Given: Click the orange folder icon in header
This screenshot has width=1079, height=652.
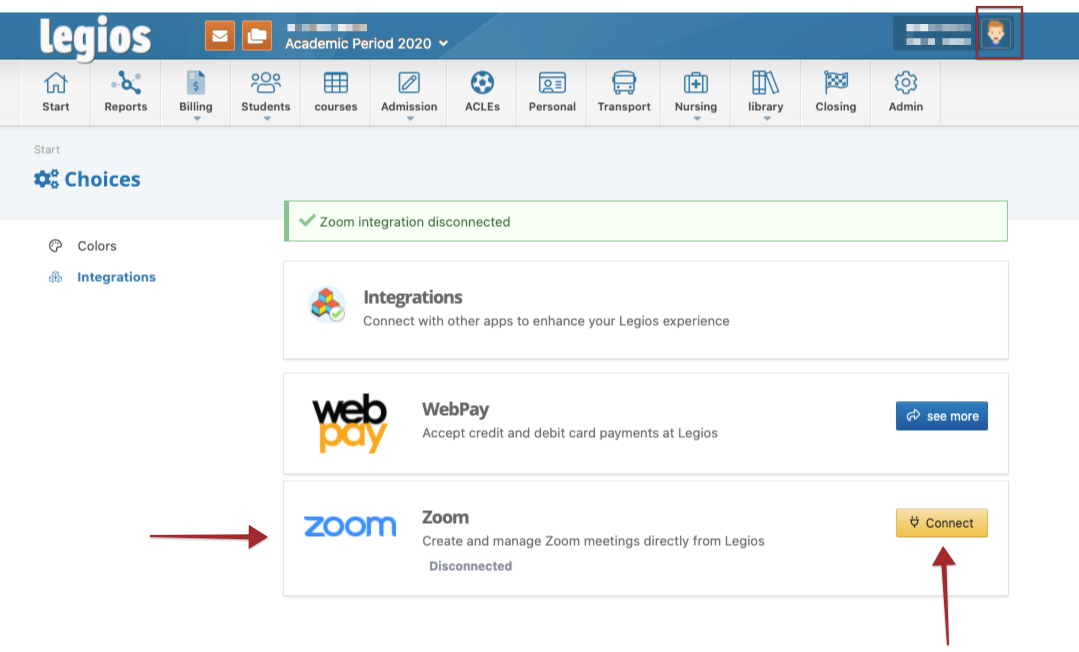Looking at the screenshot, I should pyautogui.click(x=257, y=36).
